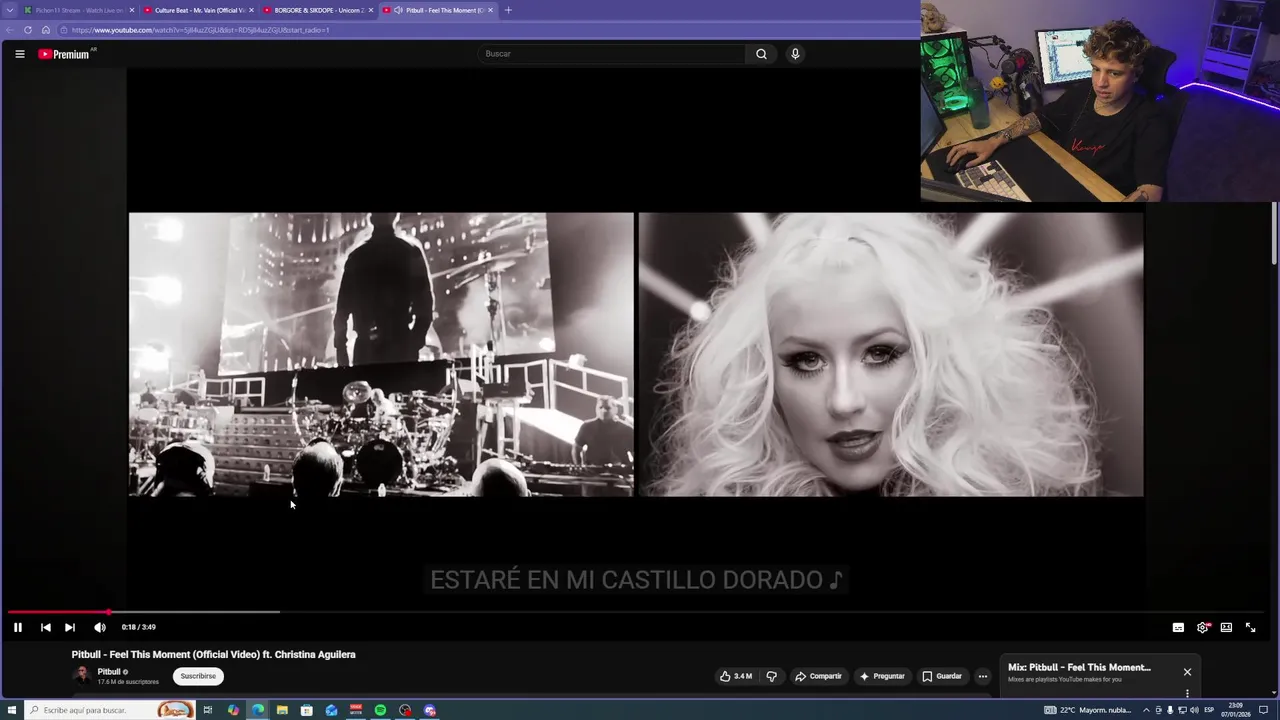This screenshot has height=720, width=1280.
Task: Click the Compartir button
Action: (x=818, y=676)
